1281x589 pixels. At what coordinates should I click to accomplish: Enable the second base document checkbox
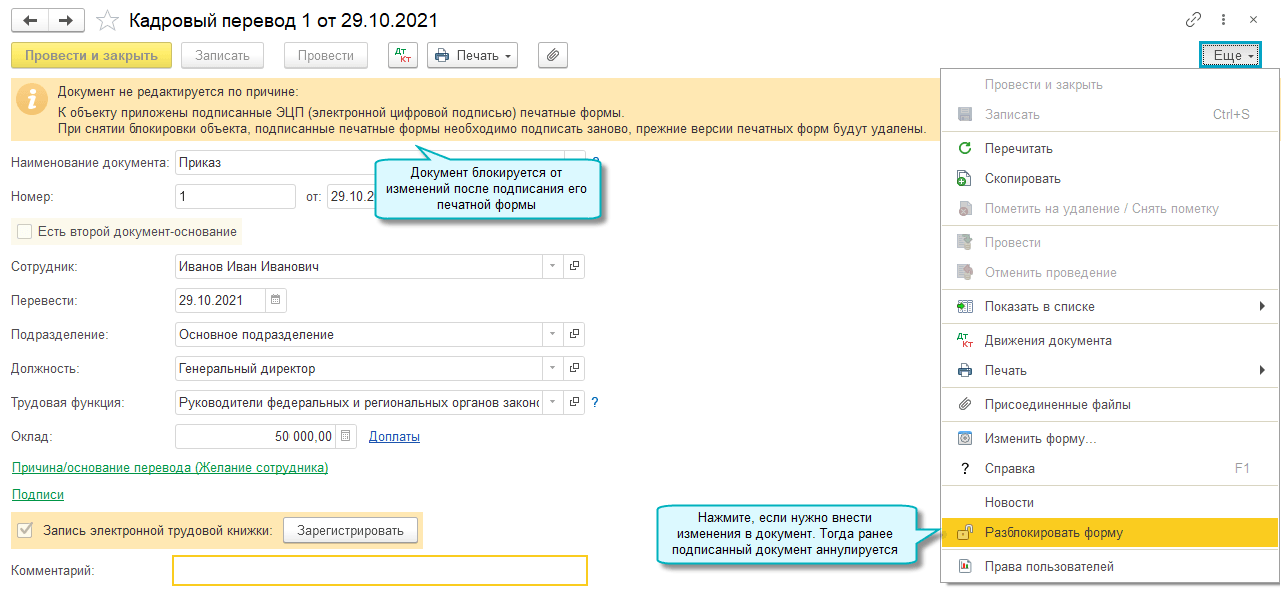point(25,232)
